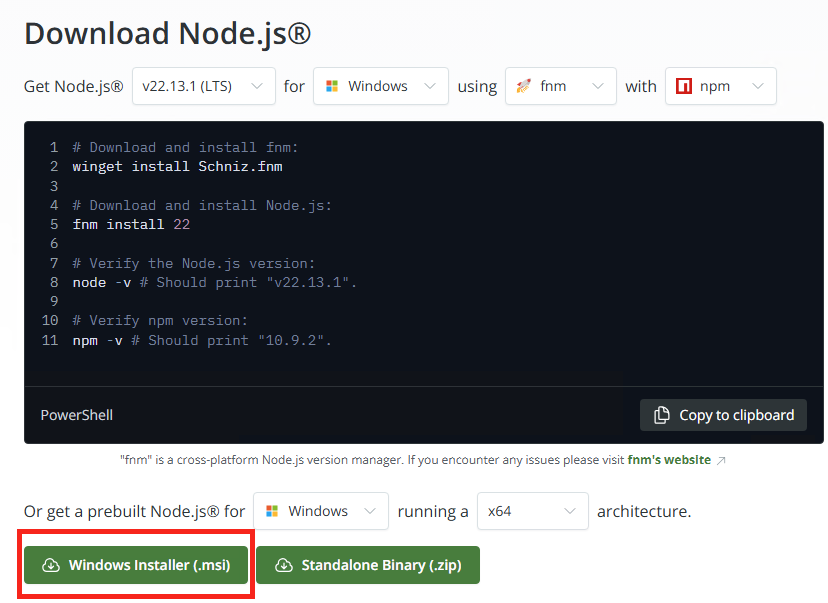828x603 pixels.
Task: Click the code line starting 'node -v'
Action: pyautogui.click(x=215, y=282)
